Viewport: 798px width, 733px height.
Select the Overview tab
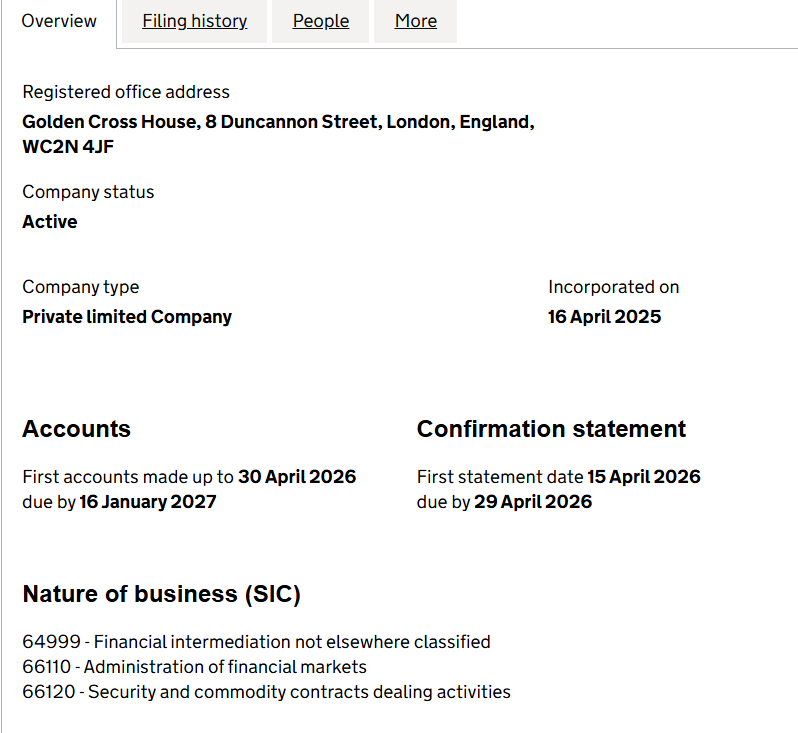click(59, 21)
